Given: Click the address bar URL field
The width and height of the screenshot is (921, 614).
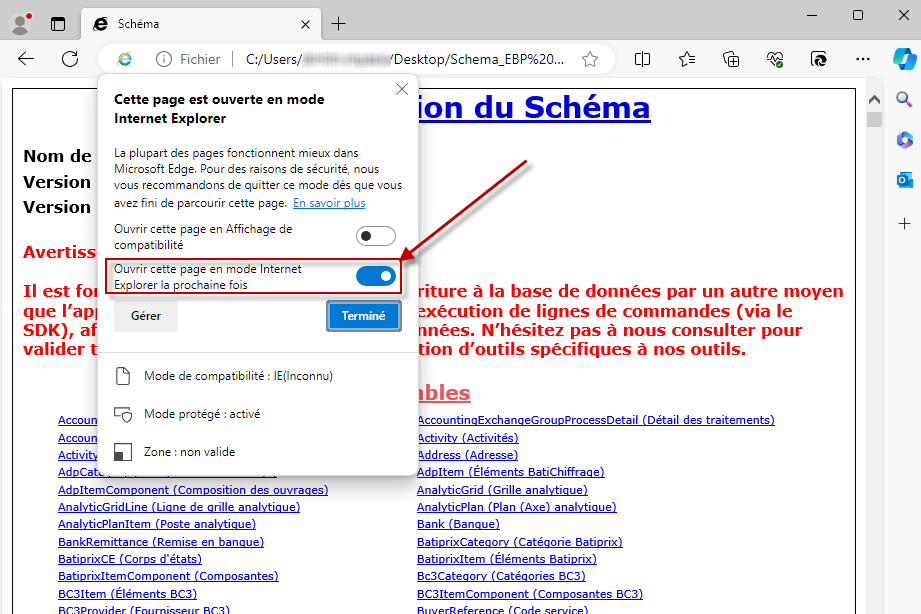Looking at the screenshot, I should [405, 59].
